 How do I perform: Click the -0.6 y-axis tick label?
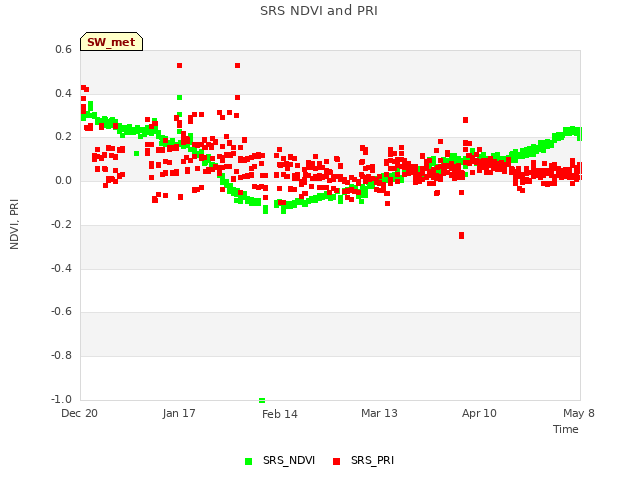pos(61,311)
